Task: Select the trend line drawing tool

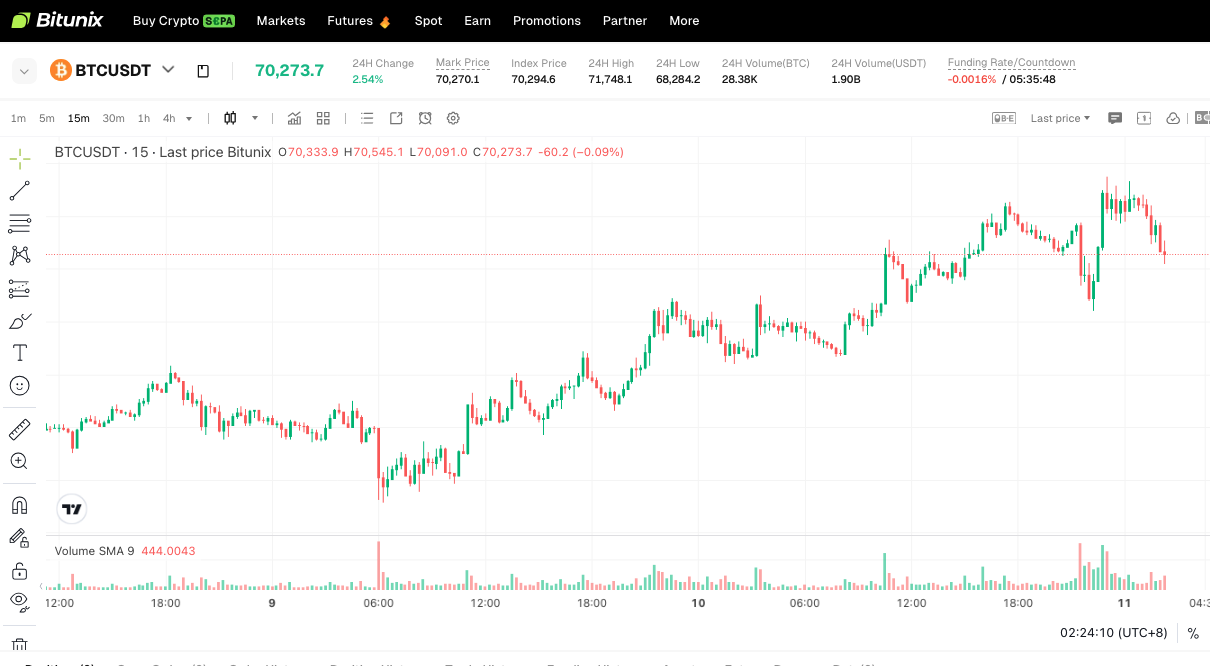Action: click(19, 190)
